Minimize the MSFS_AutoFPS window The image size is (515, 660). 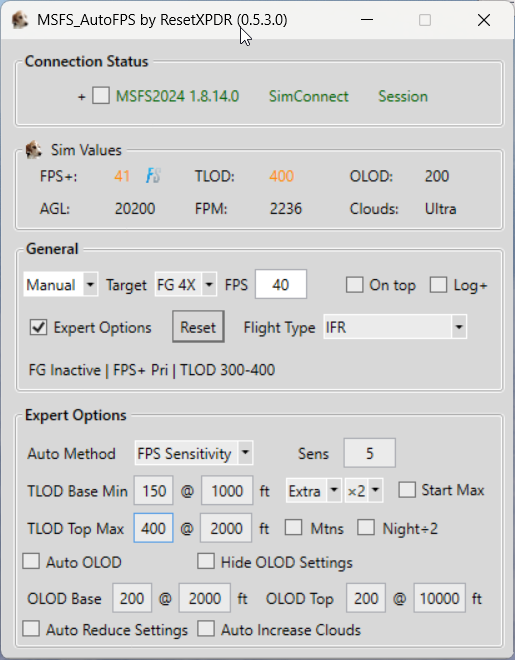click(x=367, y=20)
